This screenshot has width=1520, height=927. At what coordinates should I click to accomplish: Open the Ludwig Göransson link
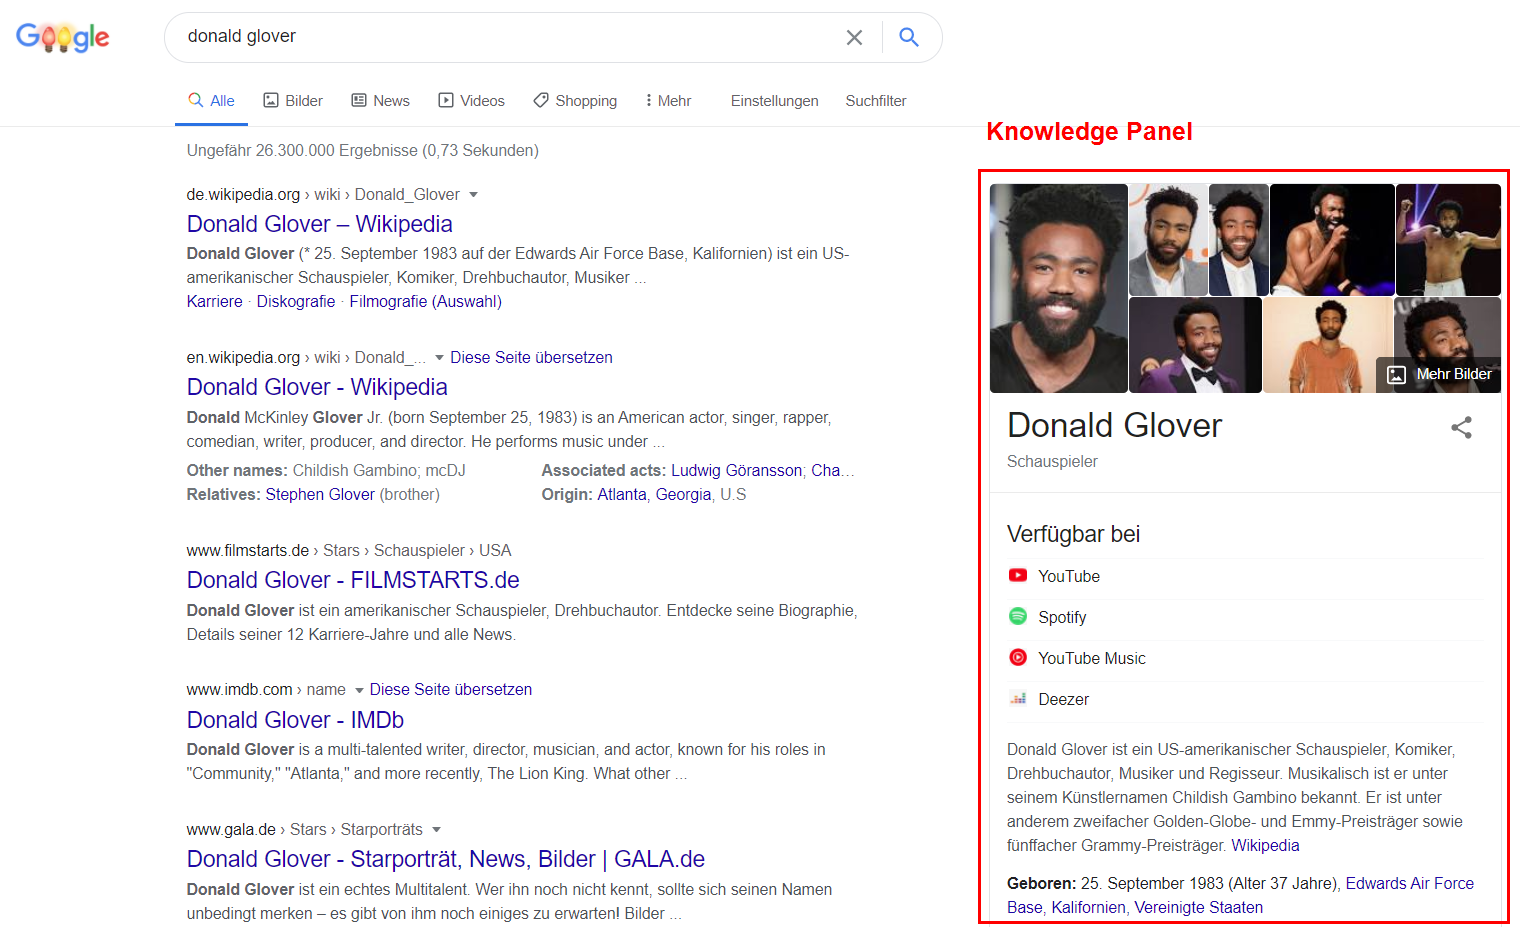coord(736,470)
